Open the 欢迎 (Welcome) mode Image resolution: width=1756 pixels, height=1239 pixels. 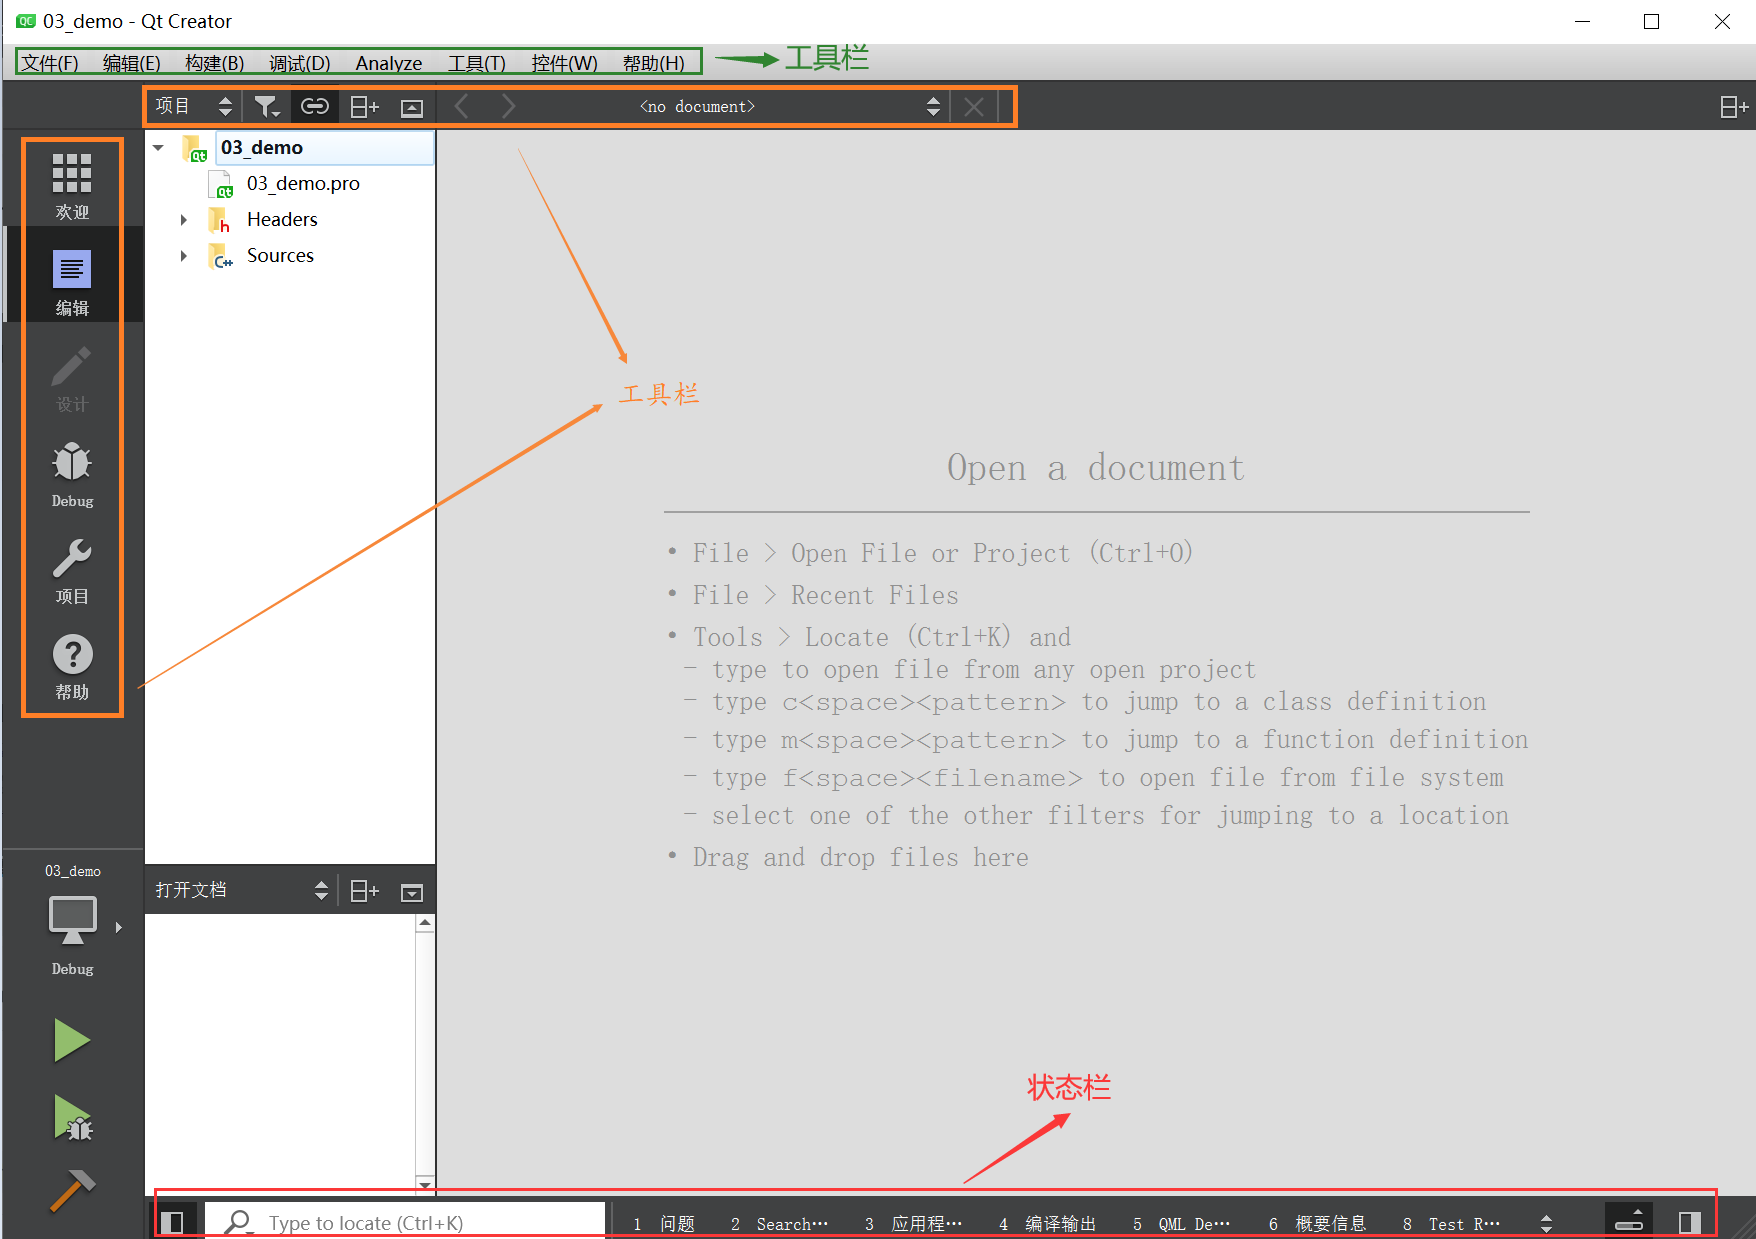click(x=72, y=186)
